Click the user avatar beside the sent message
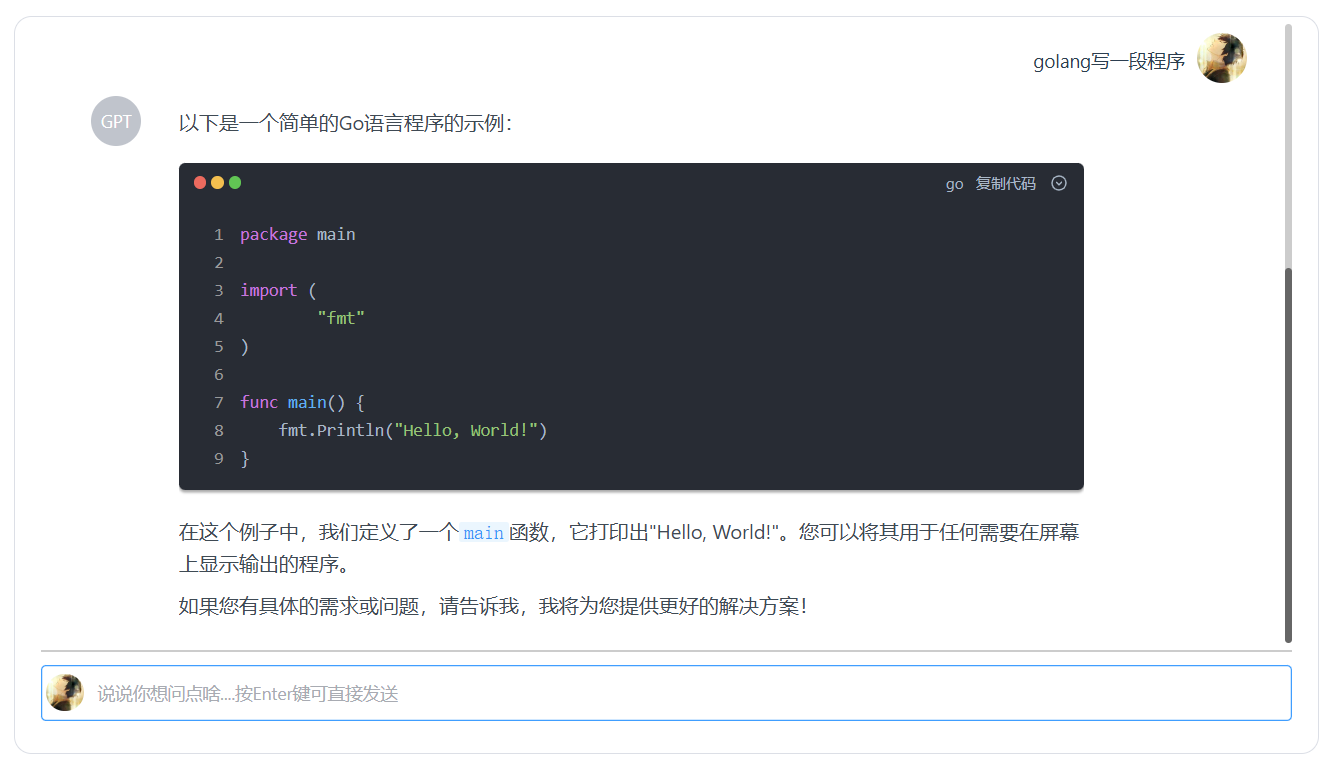Image resolution: width=1326 pixels, height=764 pixels. (x=1221, y=58)
